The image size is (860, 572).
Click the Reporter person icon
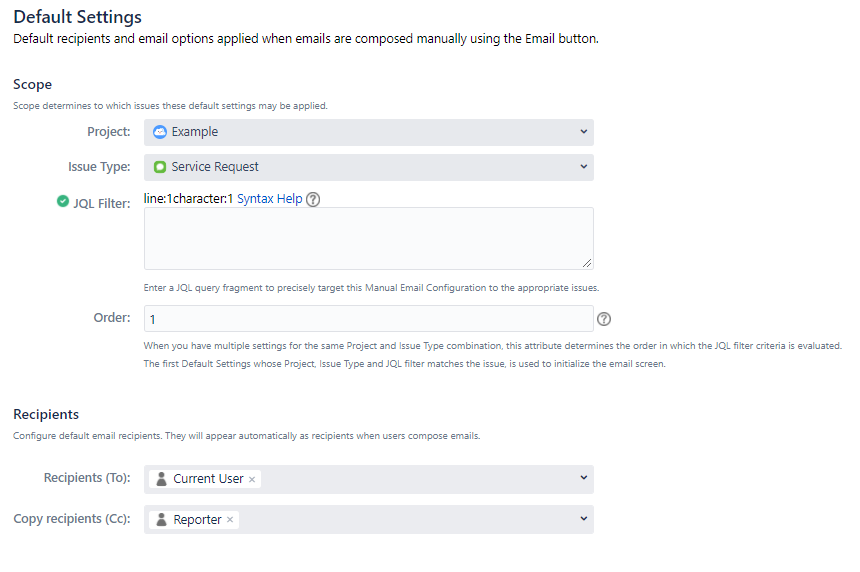[161, 519]
